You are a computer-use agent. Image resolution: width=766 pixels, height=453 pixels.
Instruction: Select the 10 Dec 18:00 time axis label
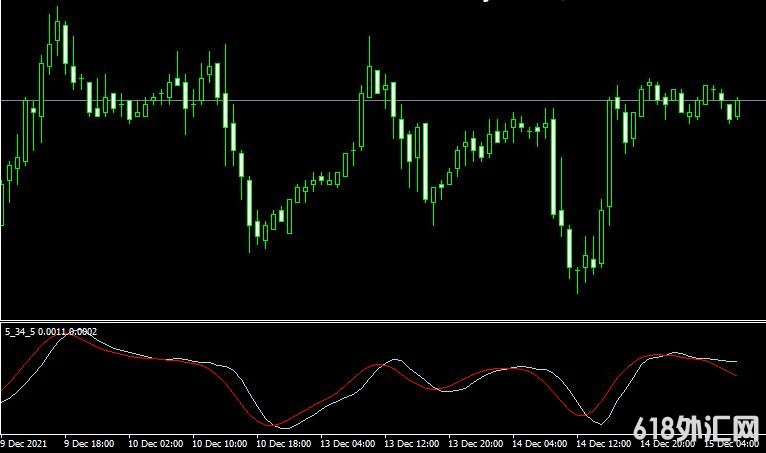[x=283, y=444]
